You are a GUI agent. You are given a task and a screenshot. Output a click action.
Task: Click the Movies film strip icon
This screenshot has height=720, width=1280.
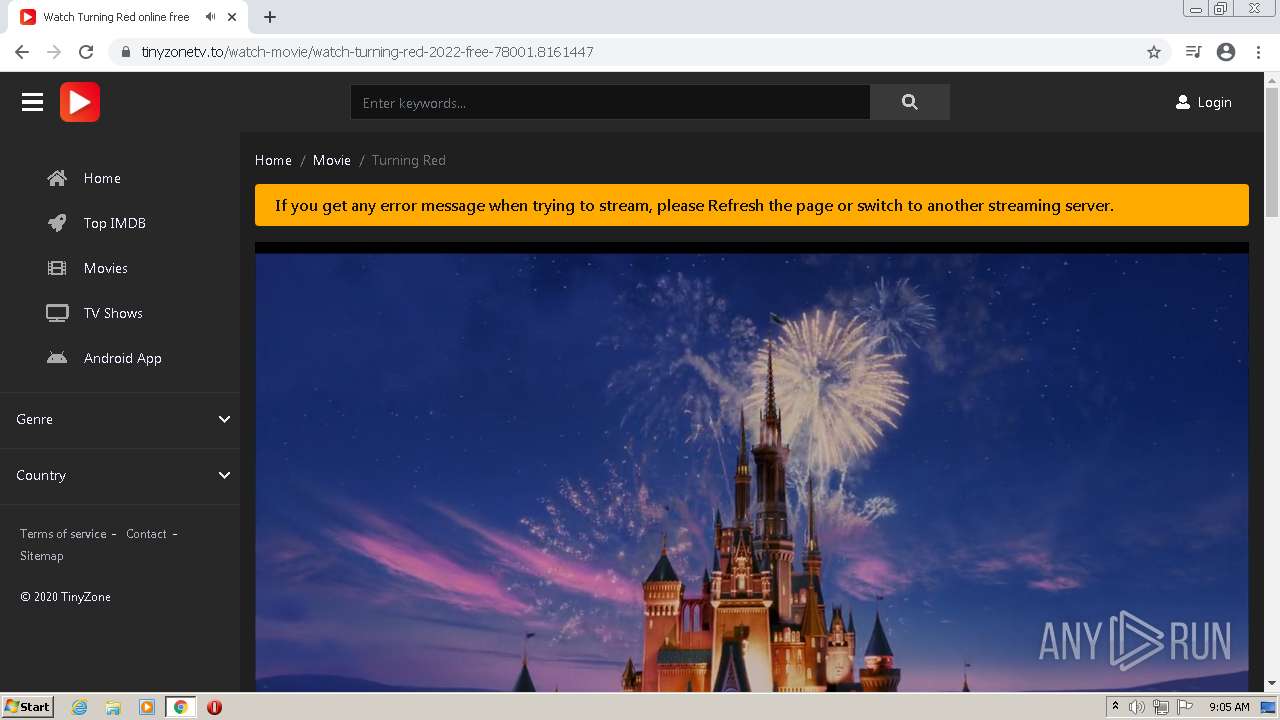point(57,268)
